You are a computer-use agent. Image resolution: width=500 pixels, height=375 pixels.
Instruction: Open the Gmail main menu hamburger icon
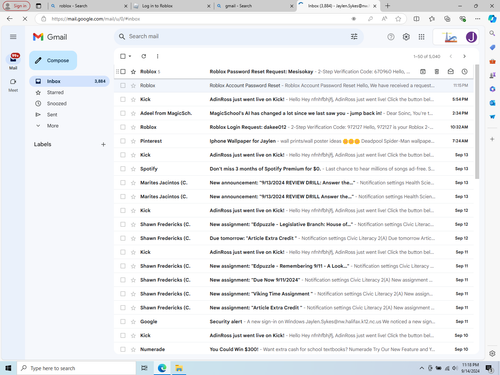[13, 37]
